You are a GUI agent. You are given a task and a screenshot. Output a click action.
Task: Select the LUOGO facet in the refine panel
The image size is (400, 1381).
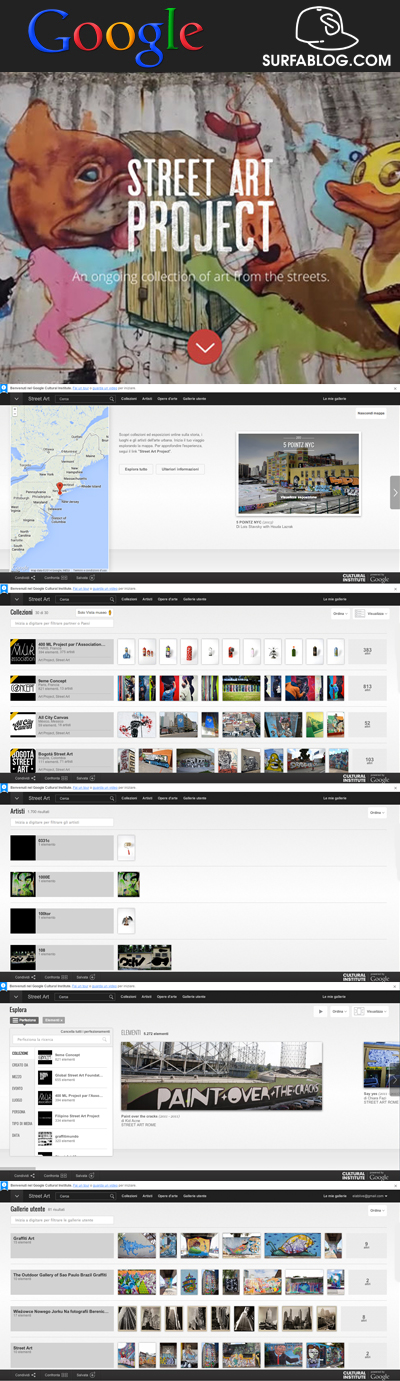point(18,1099)
